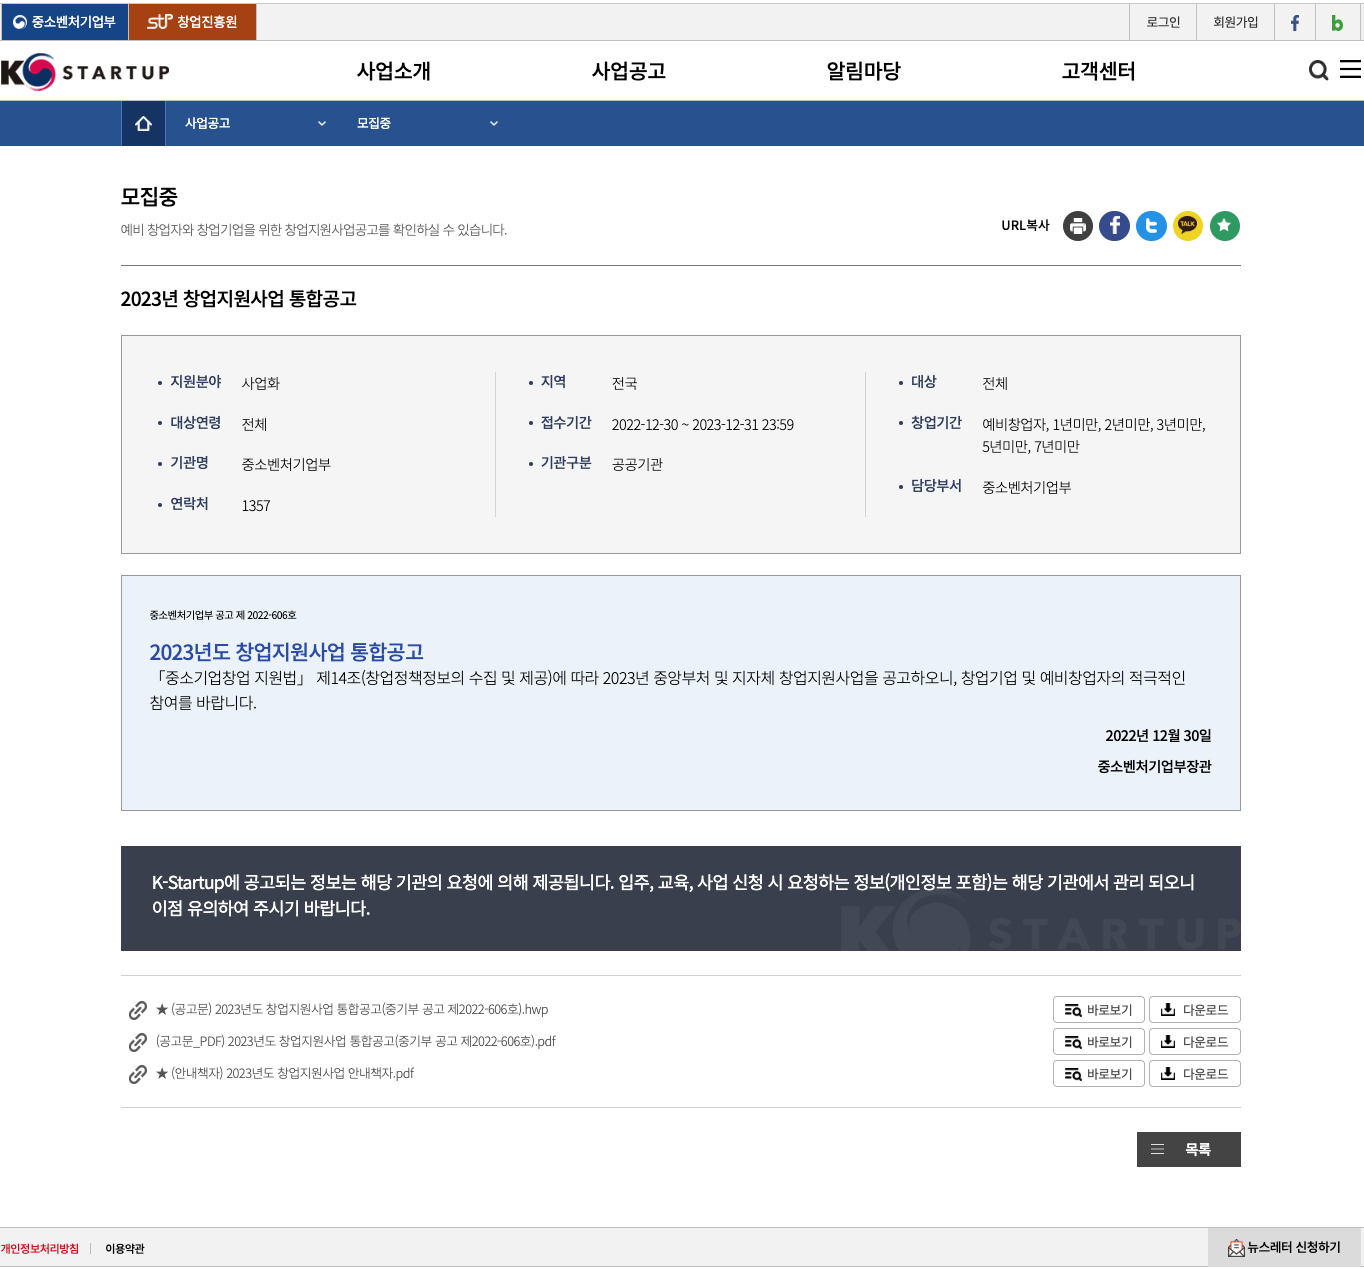
Task: Select 고객센터 from the main menu
Action: 1096,71
